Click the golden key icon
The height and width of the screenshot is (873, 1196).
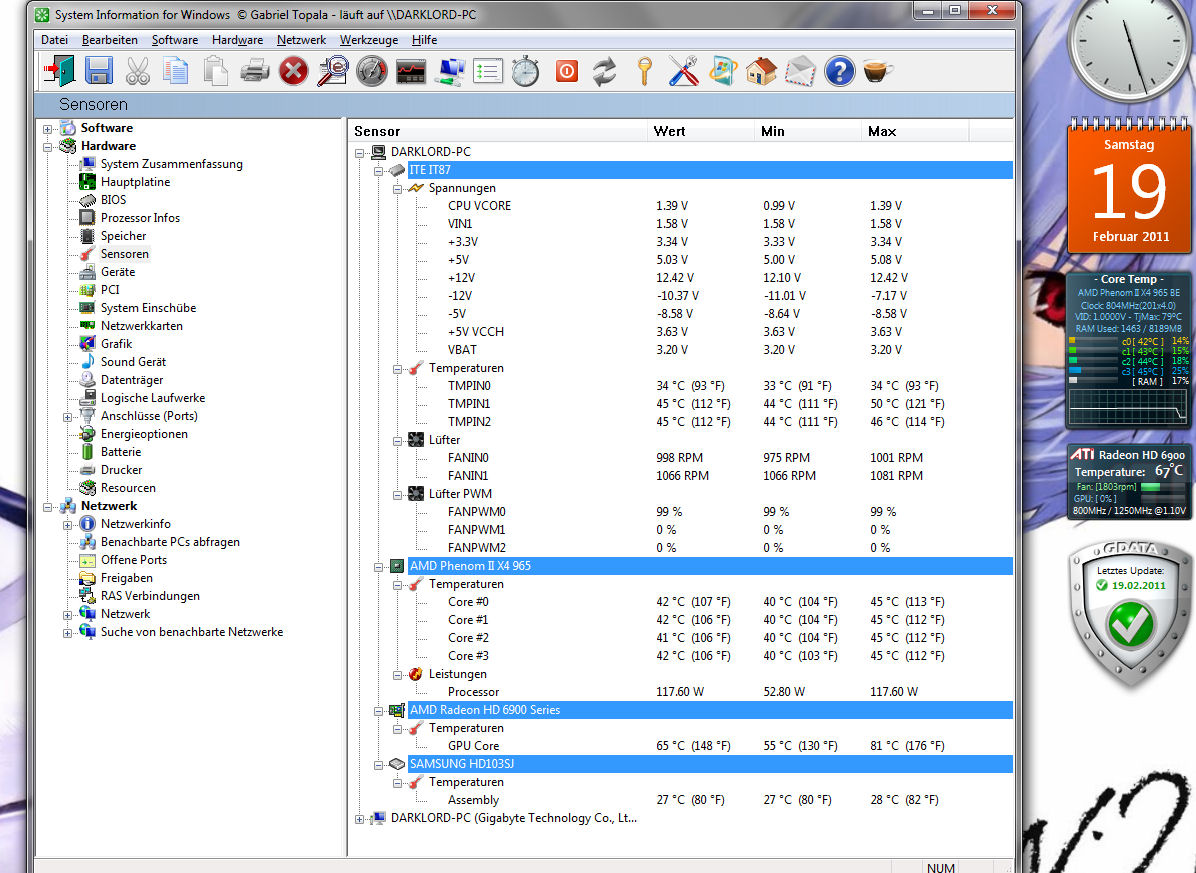click(645, 71)
